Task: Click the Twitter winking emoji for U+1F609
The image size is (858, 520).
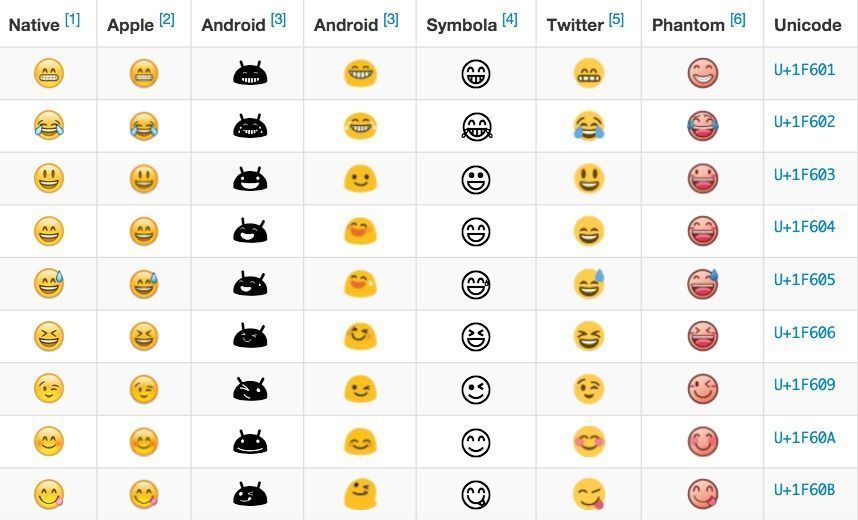Action: point(589,388)
